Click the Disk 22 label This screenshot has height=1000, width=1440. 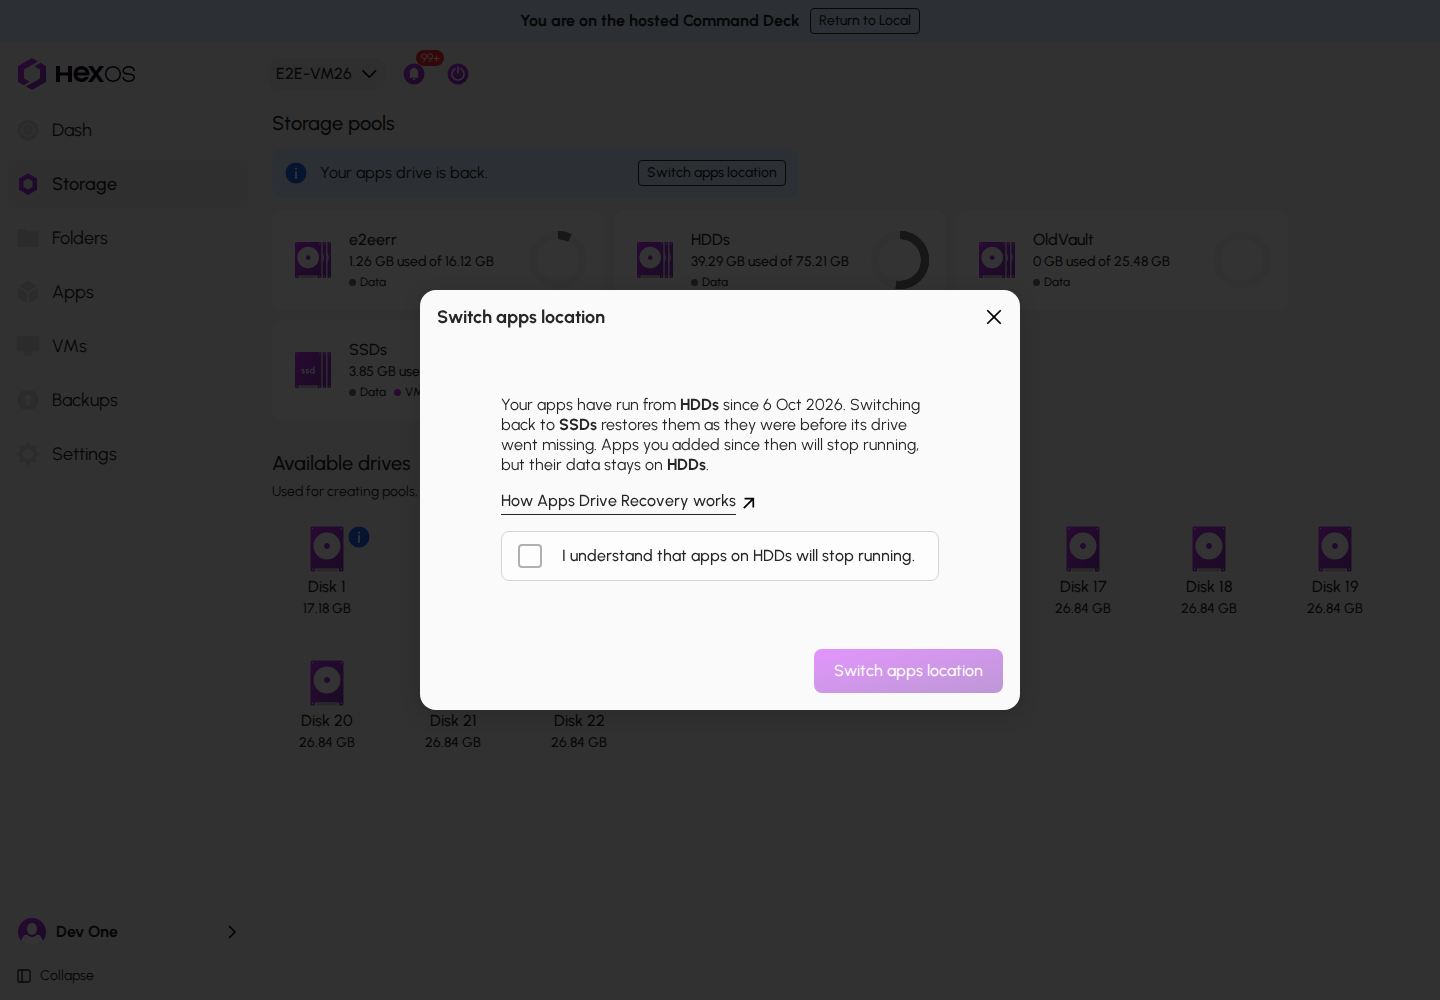[x=579, y=721]
